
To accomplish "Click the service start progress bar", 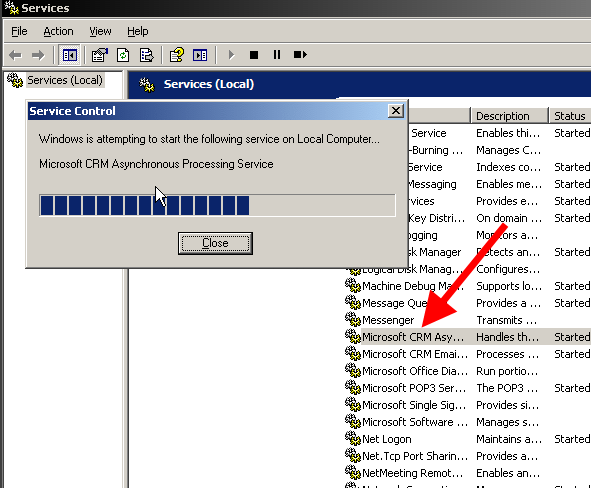I will point(217,205).
